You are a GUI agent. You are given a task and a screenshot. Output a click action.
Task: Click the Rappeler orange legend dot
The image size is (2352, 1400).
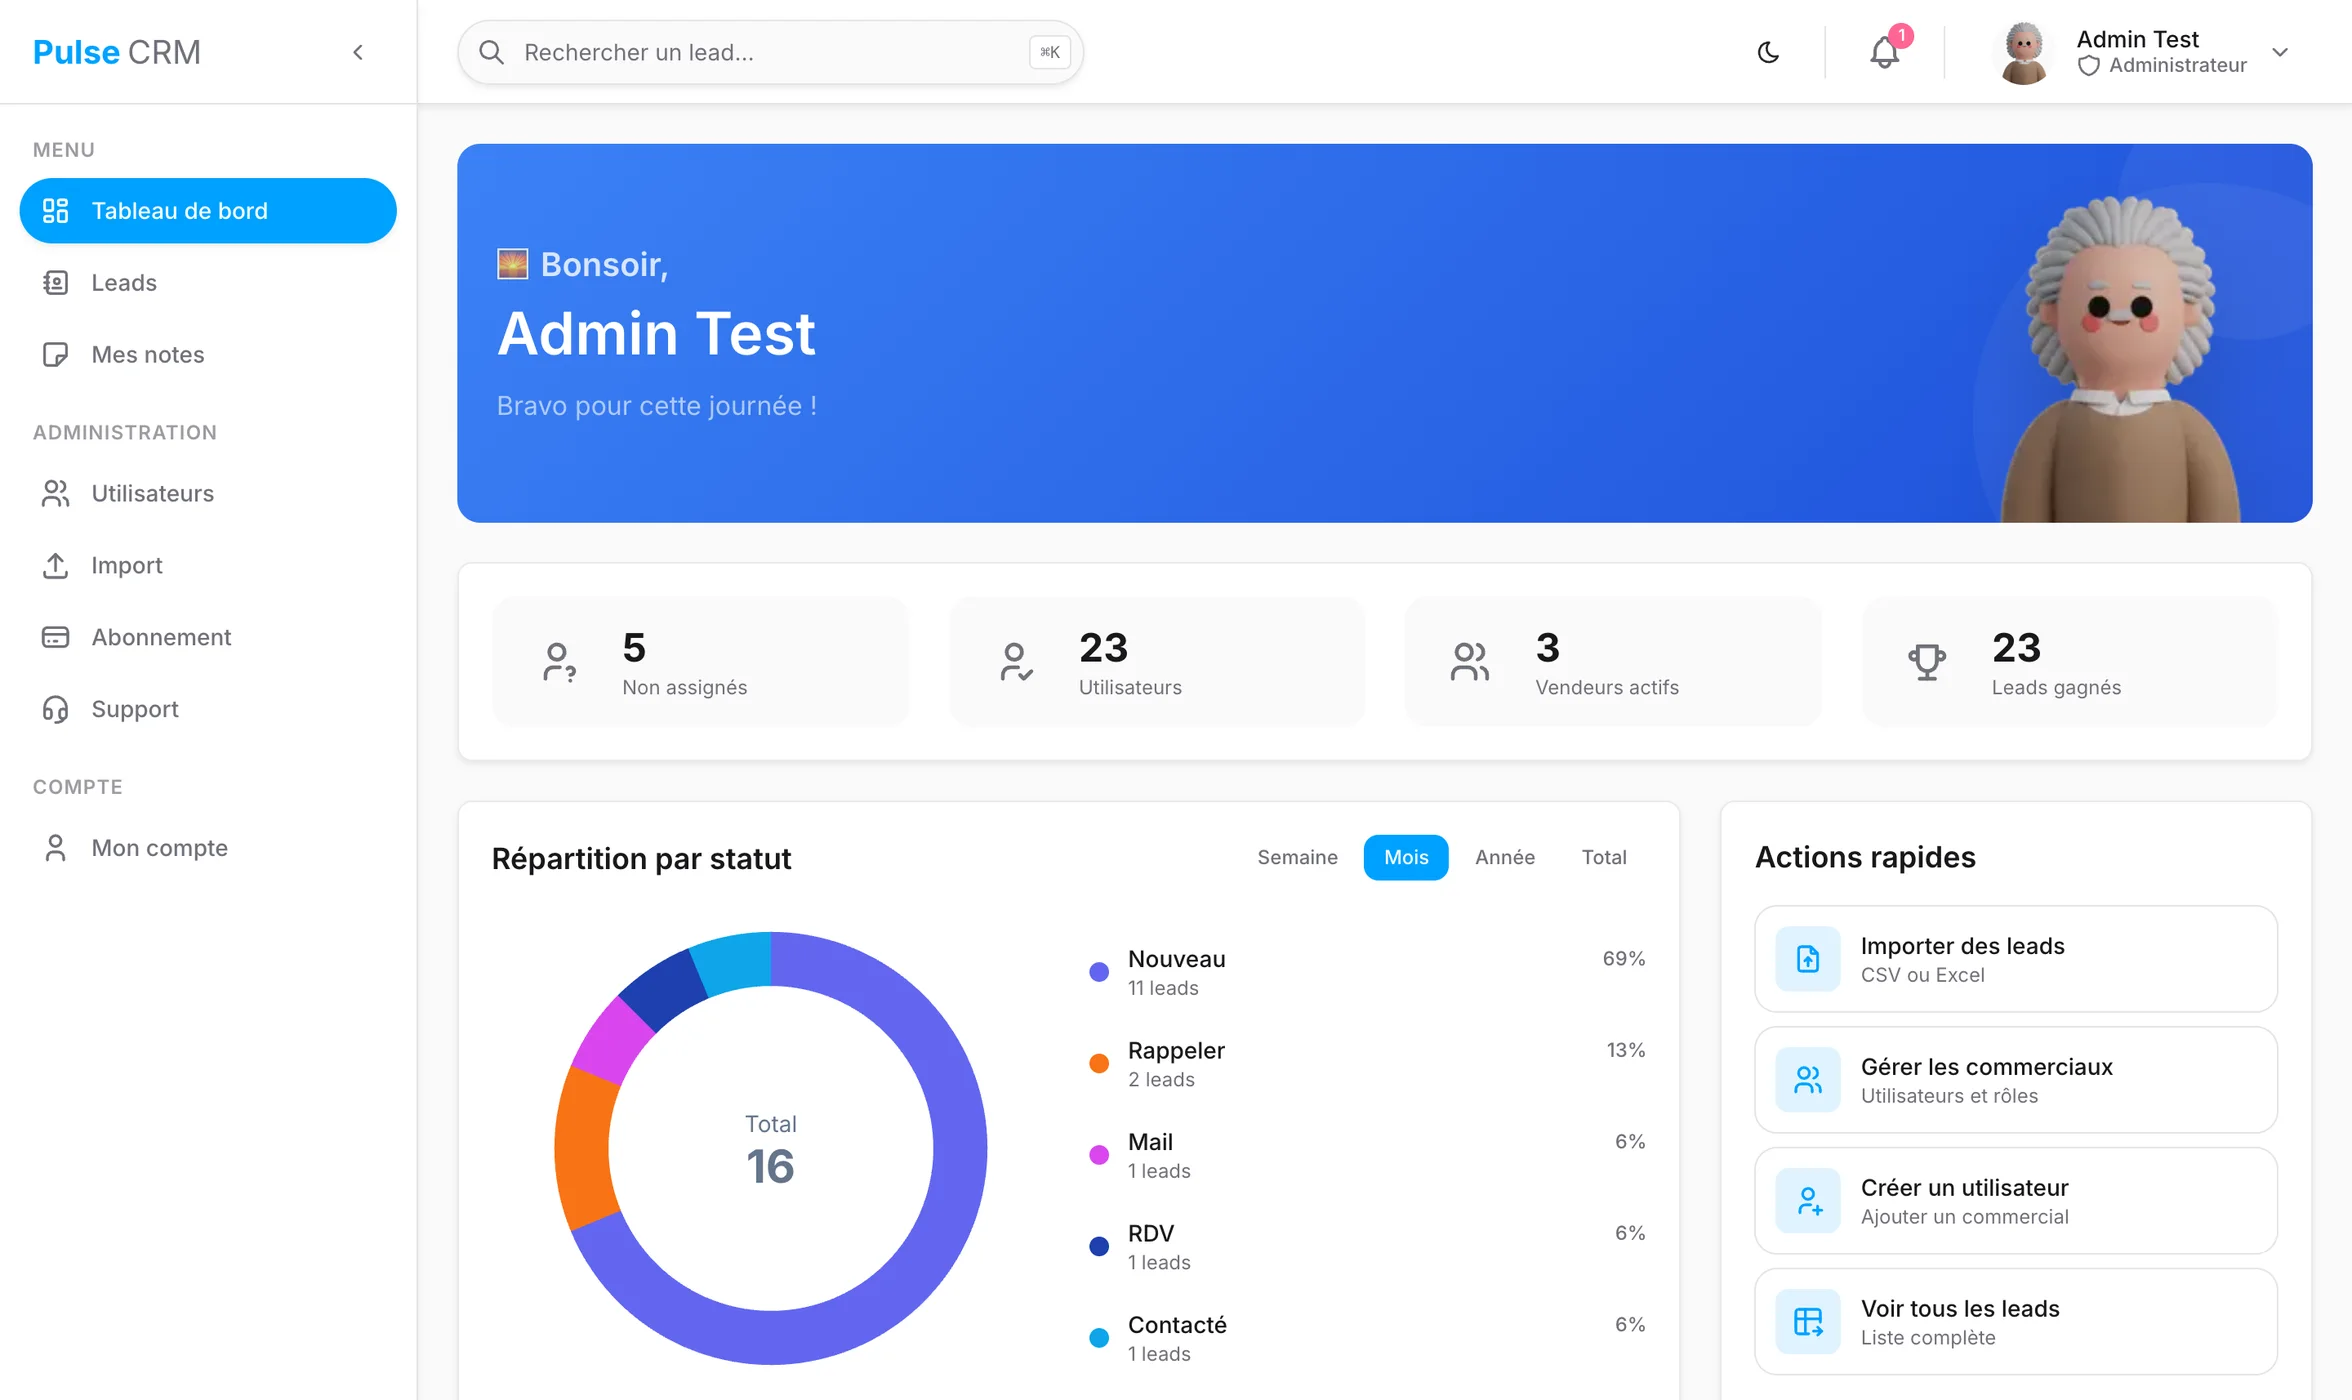tap(1099, 1064)
